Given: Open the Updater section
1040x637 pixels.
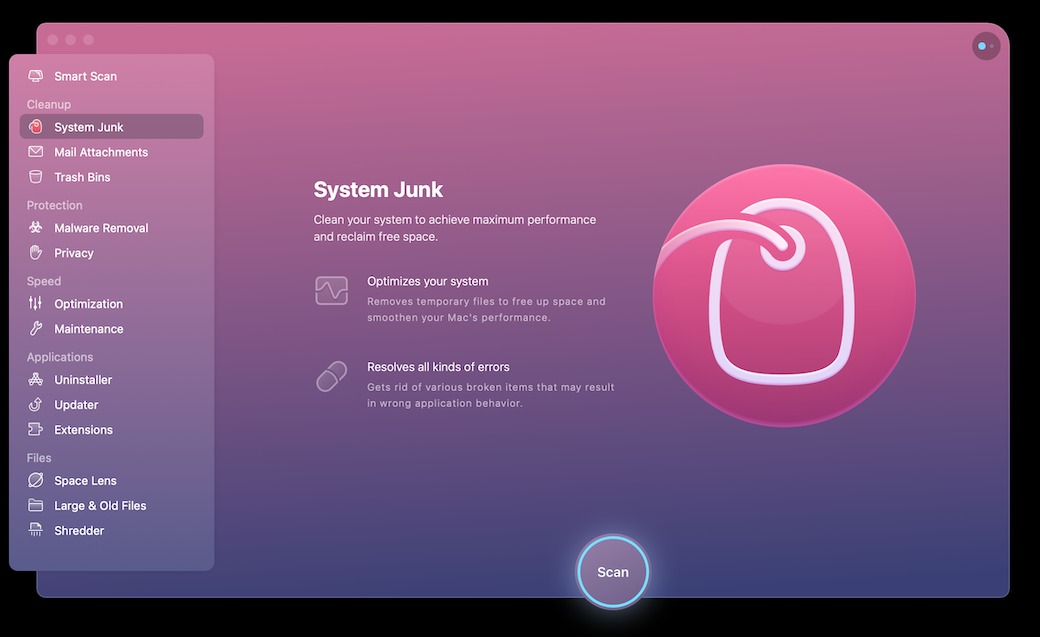Looking at the screenshot, I should (x=76, y=405).
